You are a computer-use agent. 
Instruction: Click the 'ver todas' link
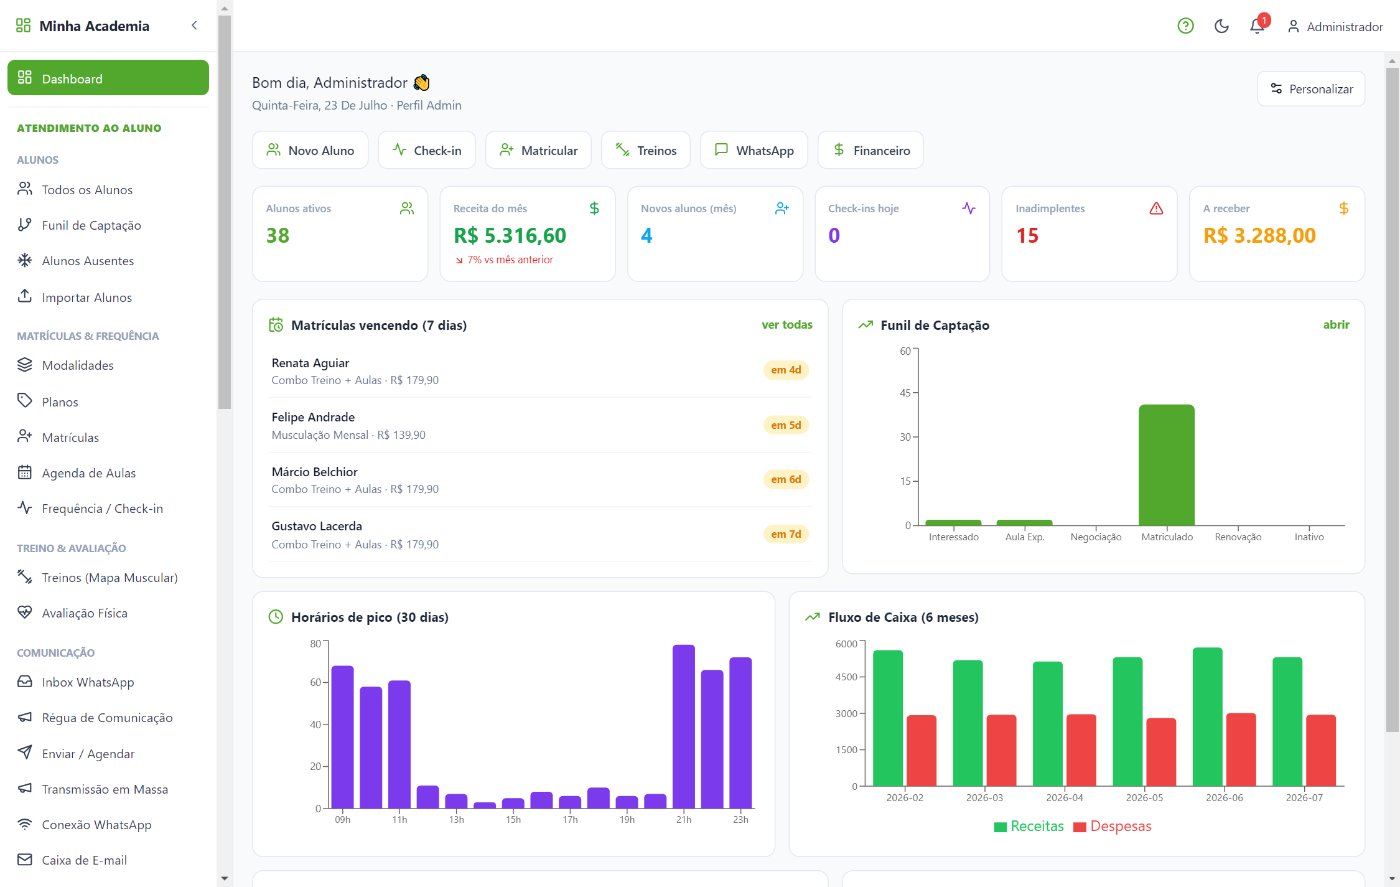(787, 325)
